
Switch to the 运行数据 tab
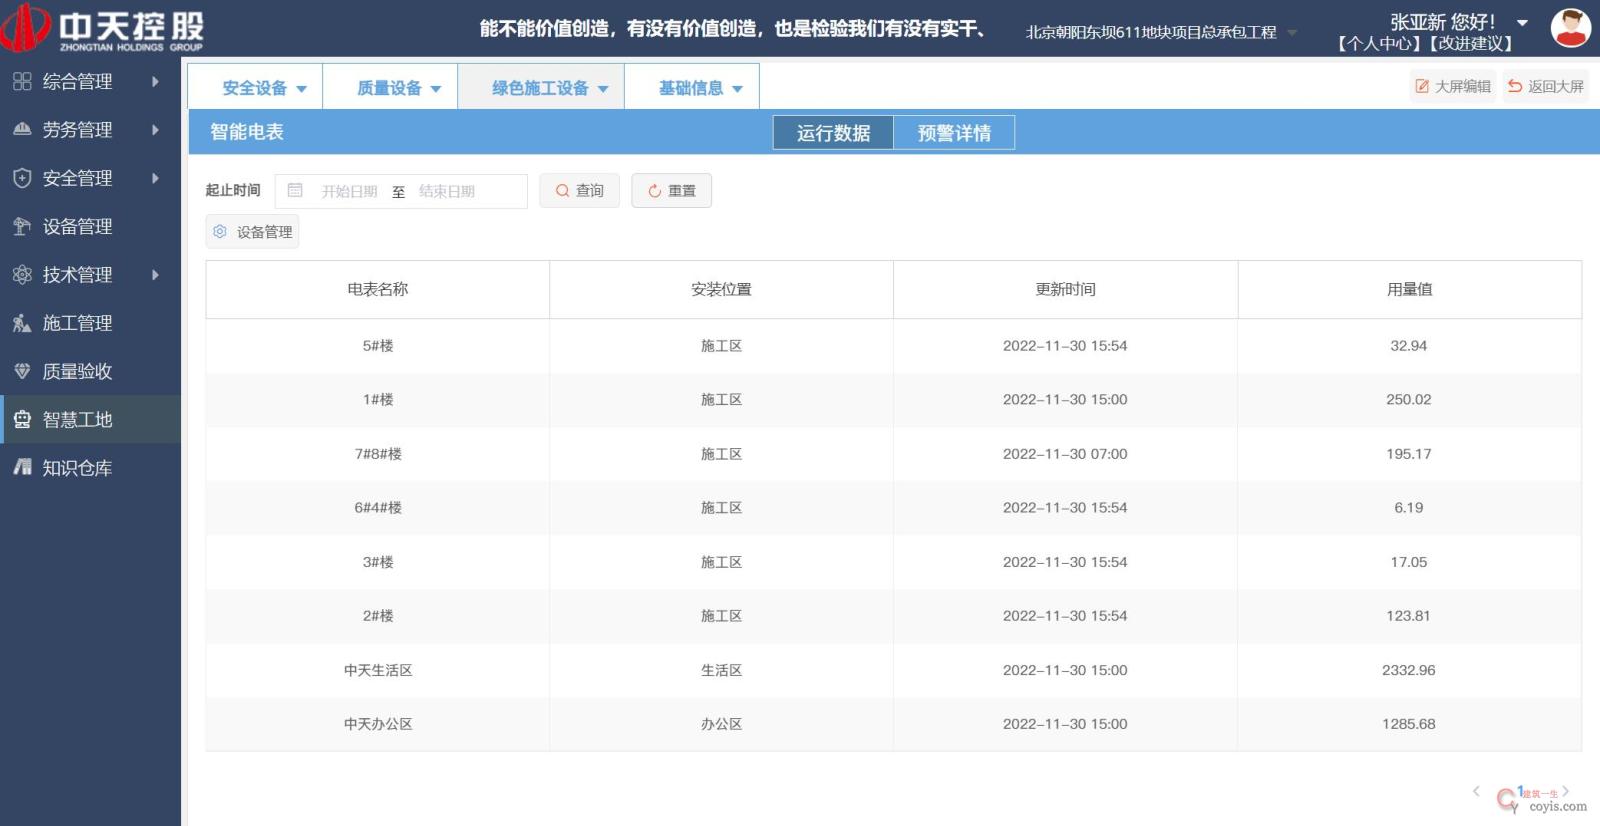coord(833,133)
